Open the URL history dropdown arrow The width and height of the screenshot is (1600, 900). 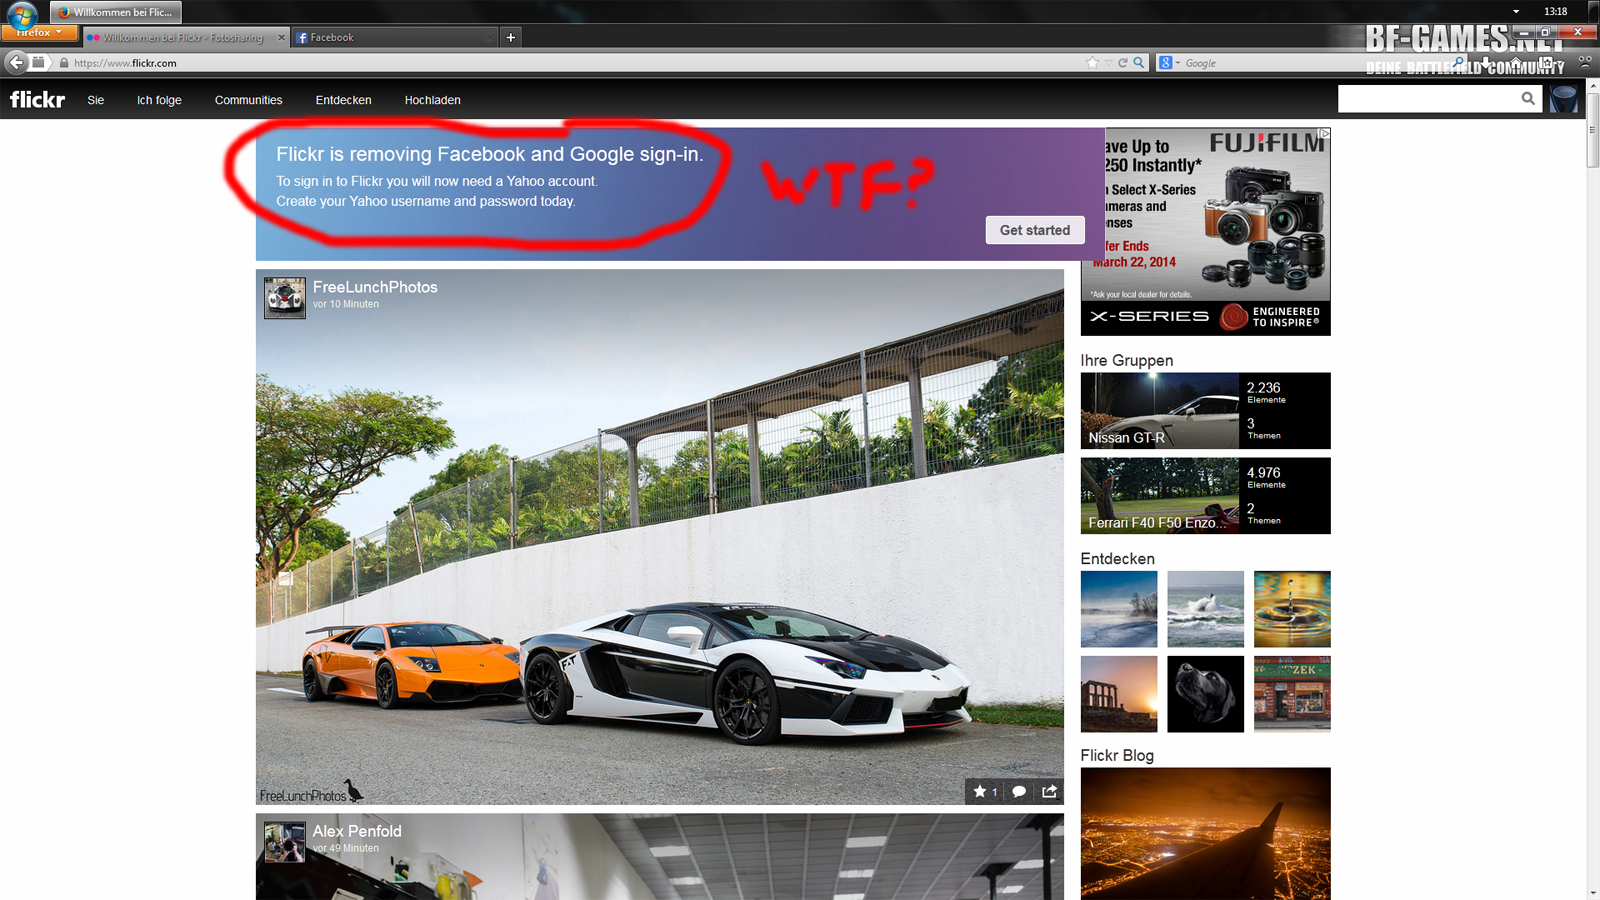tap(1108, 63)
